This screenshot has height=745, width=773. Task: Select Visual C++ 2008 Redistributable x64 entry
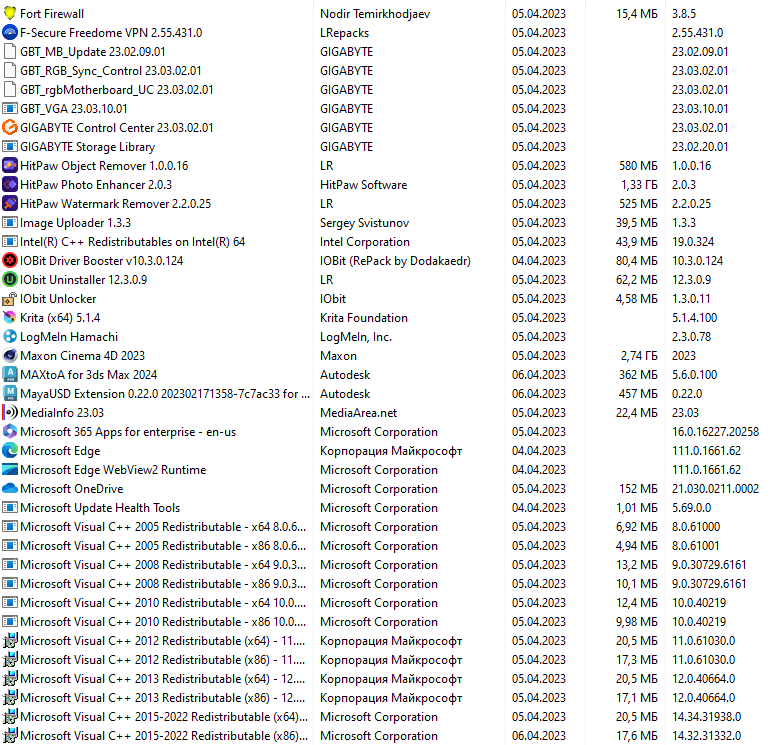[x=163, y=565]
